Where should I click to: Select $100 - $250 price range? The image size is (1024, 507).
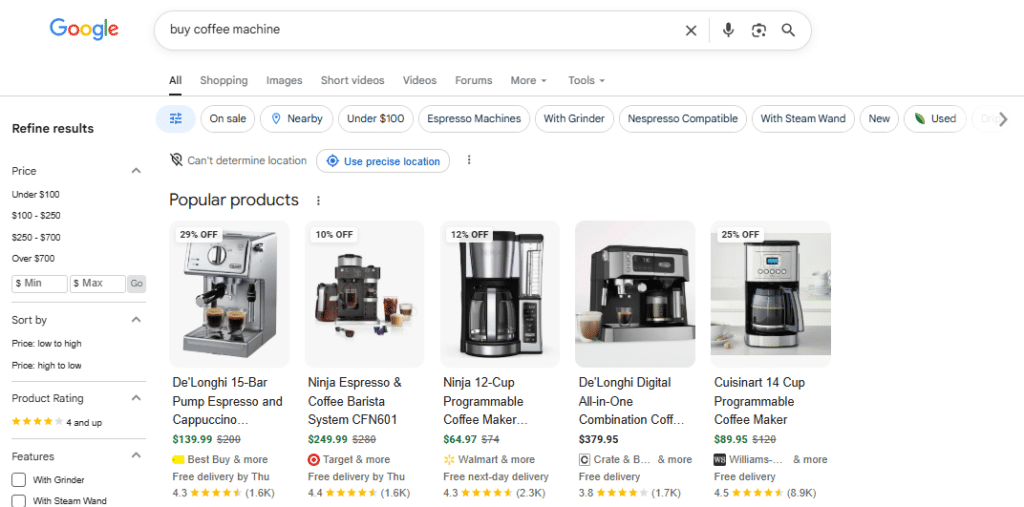pos(36,216)
